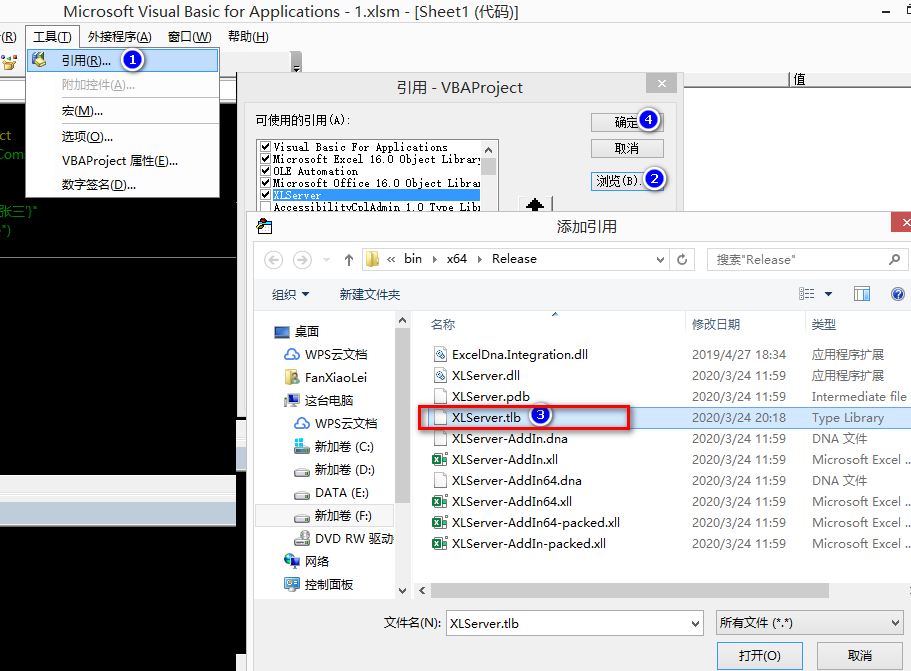Click 新建文件夹 new folder button

[370, 295]
